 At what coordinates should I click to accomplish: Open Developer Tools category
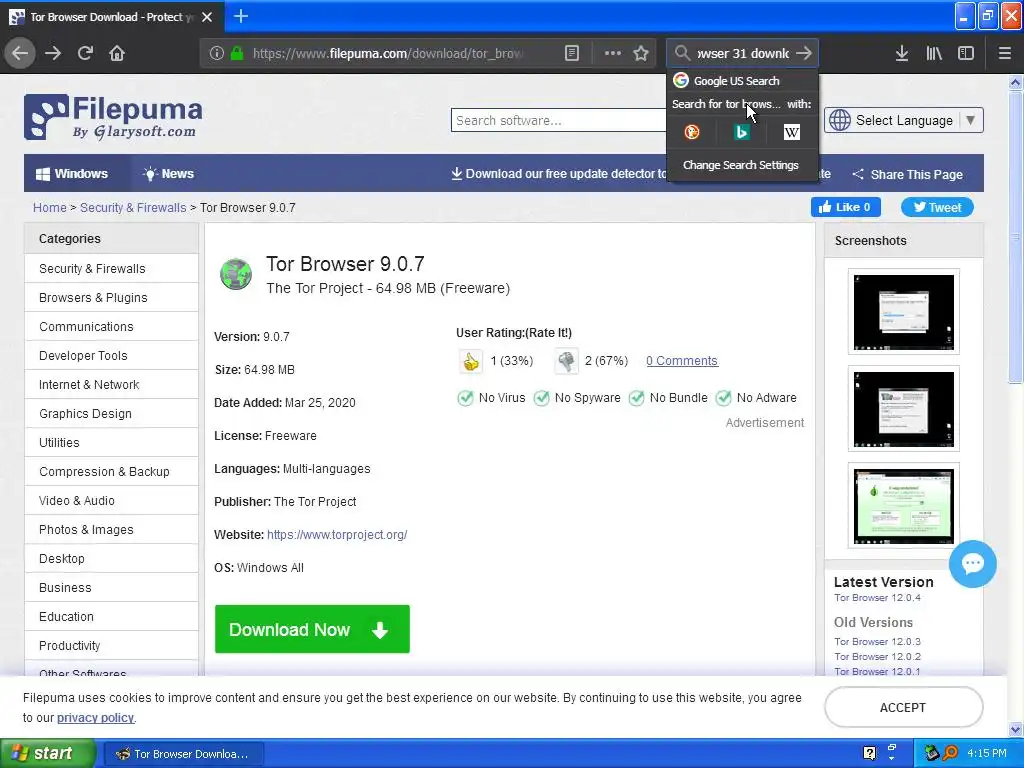(112, 356)
